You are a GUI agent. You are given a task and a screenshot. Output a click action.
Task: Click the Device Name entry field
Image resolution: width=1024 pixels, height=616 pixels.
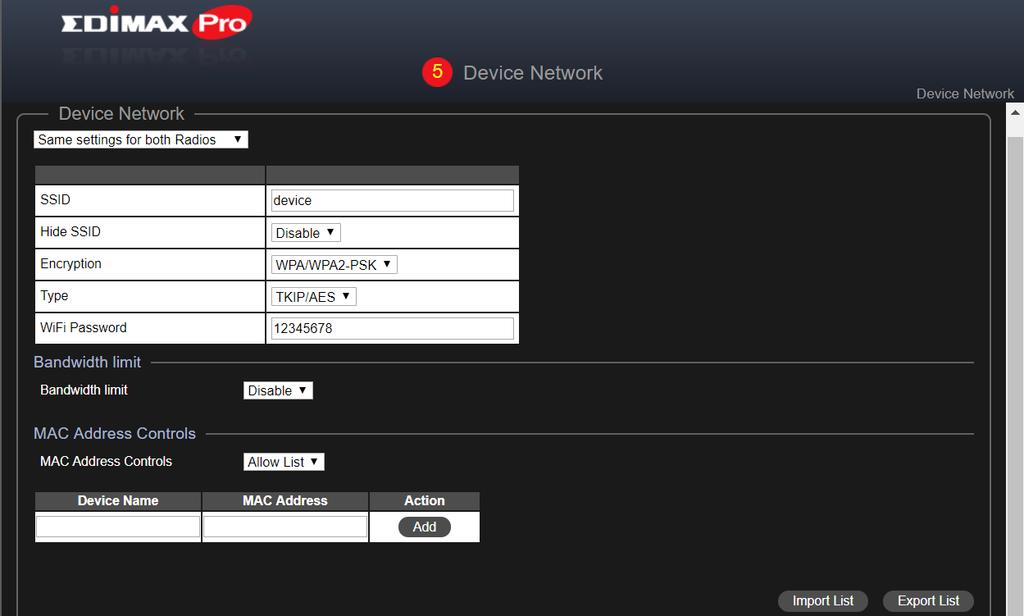(x=118, y=527)
